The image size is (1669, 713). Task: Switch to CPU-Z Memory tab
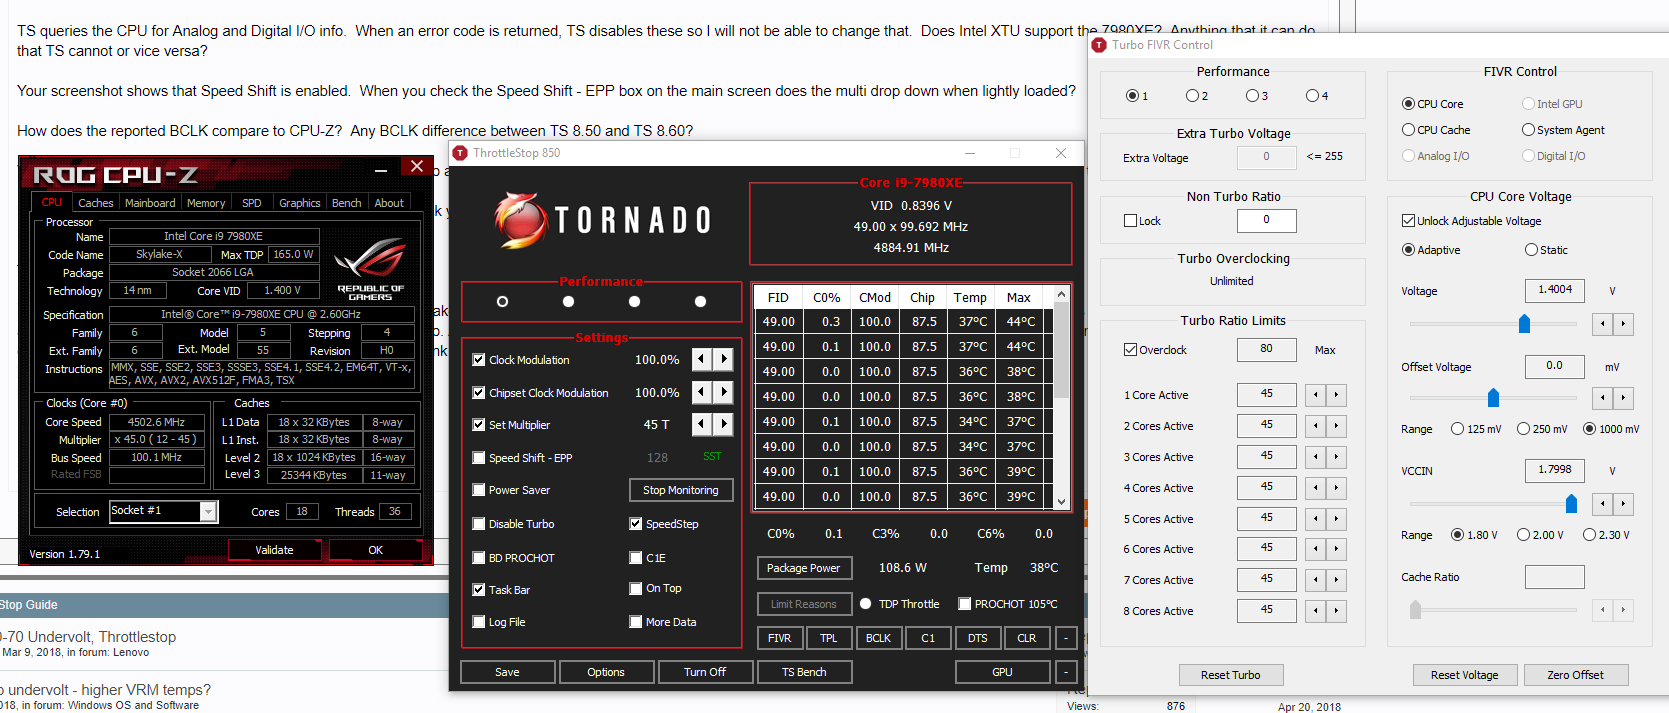[206, 203]
